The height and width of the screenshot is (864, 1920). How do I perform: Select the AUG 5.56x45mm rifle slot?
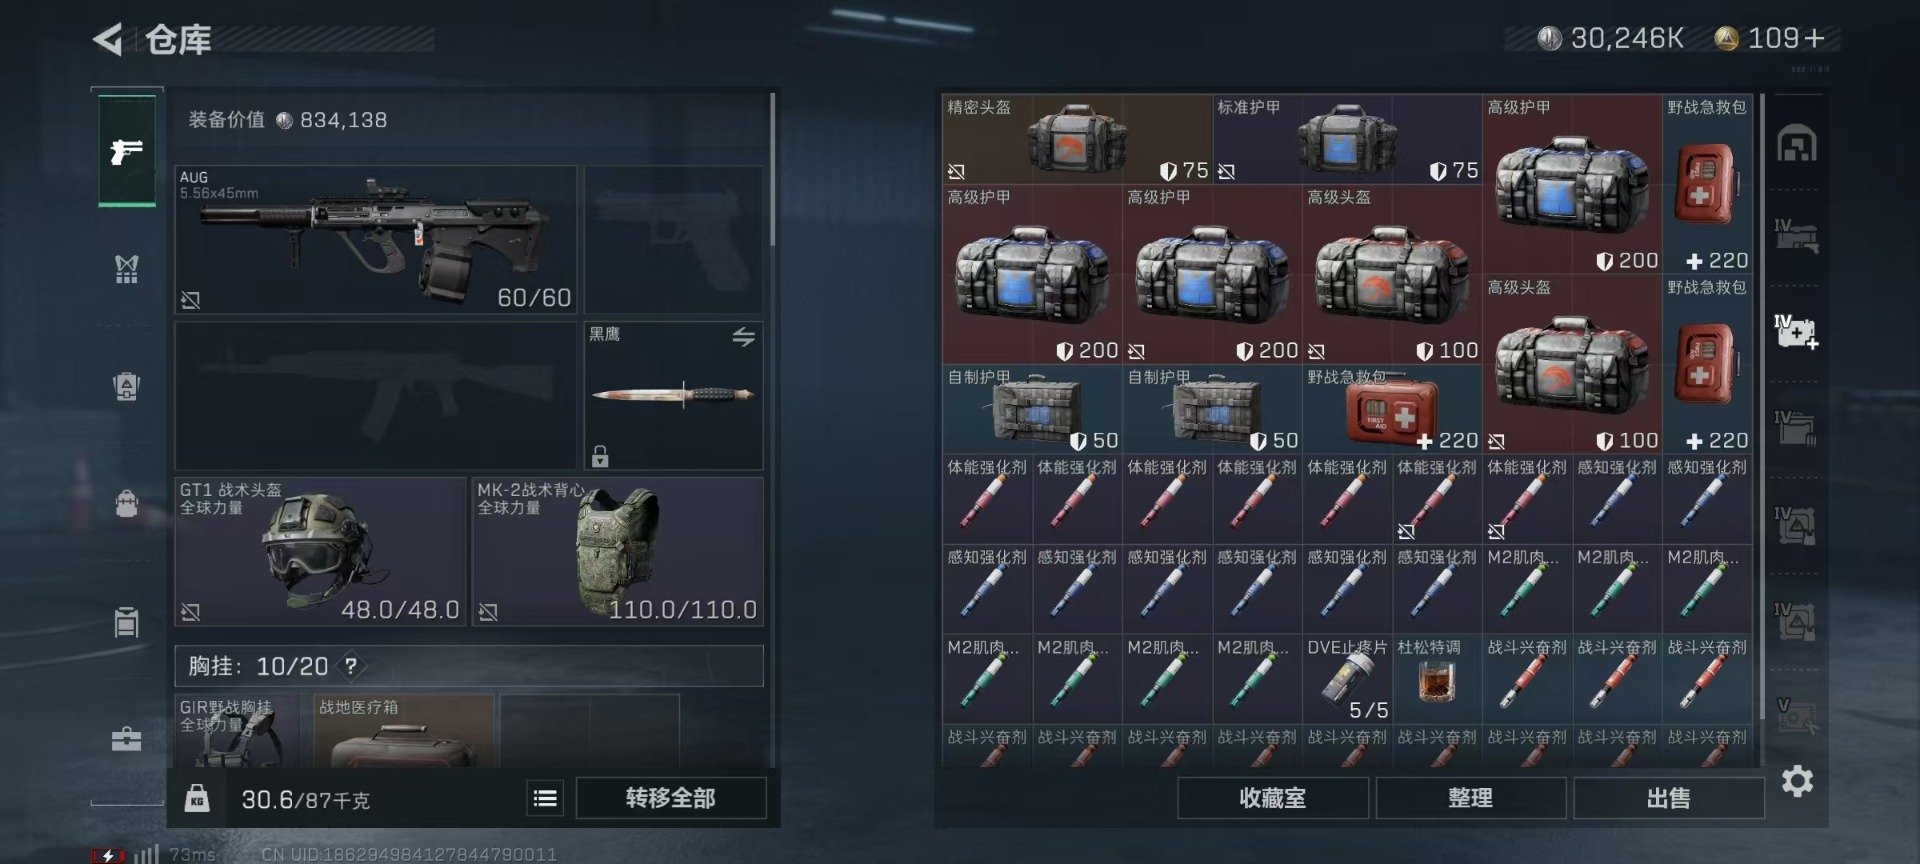point(376,240)
